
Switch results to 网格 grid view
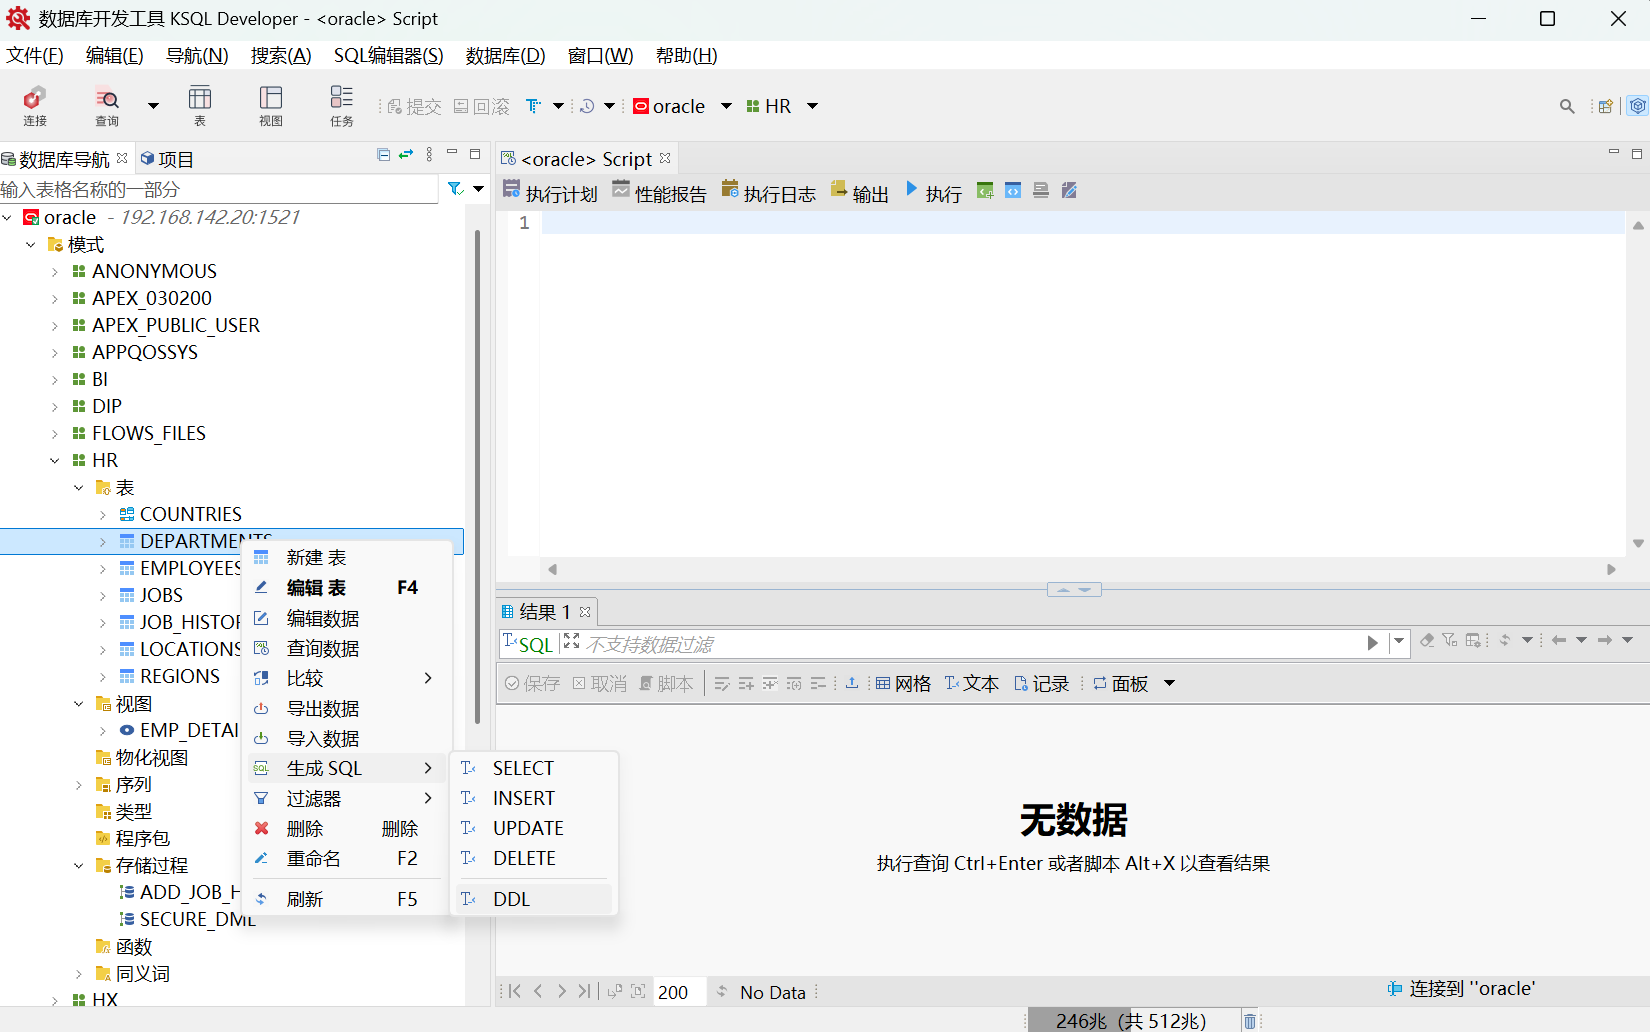903,684
